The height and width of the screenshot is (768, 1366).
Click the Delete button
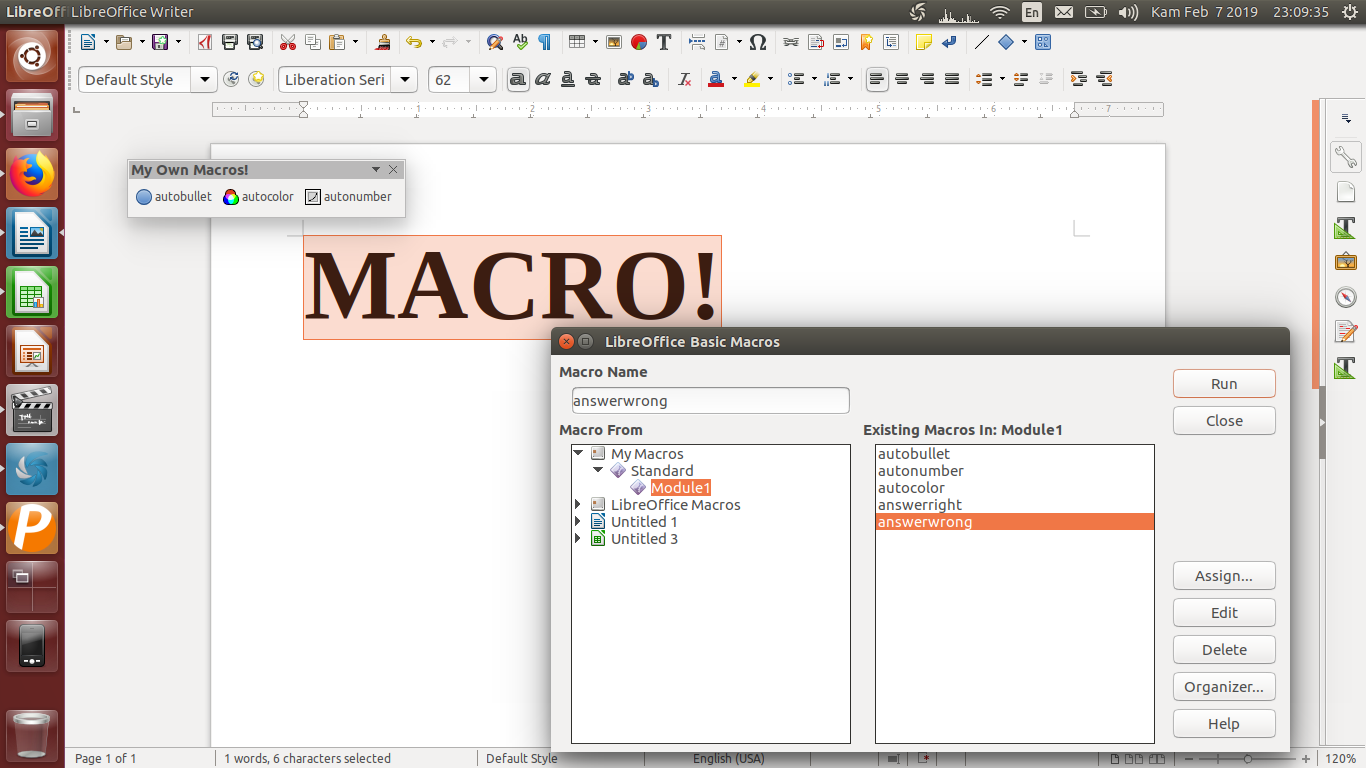click(x=1224, y=650)
